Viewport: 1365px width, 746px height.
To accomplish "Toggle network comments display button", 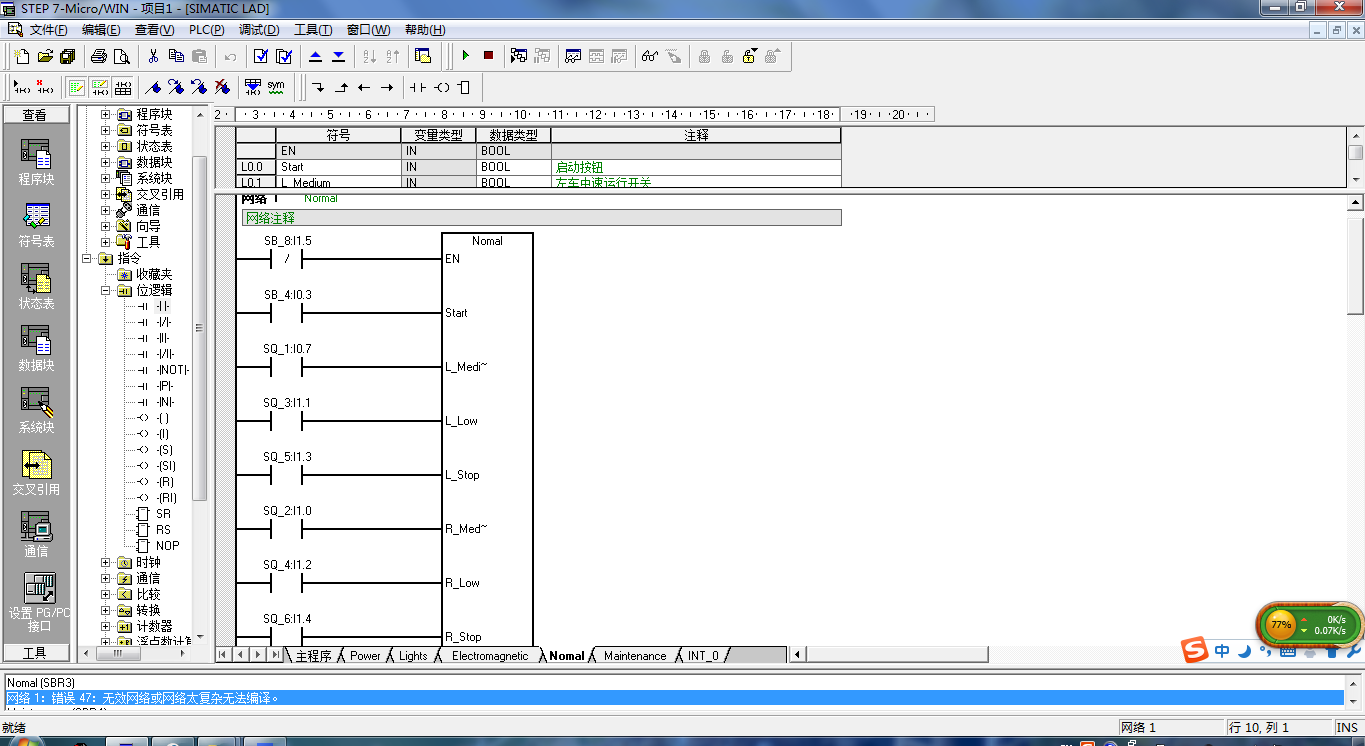I will point(99,87).
